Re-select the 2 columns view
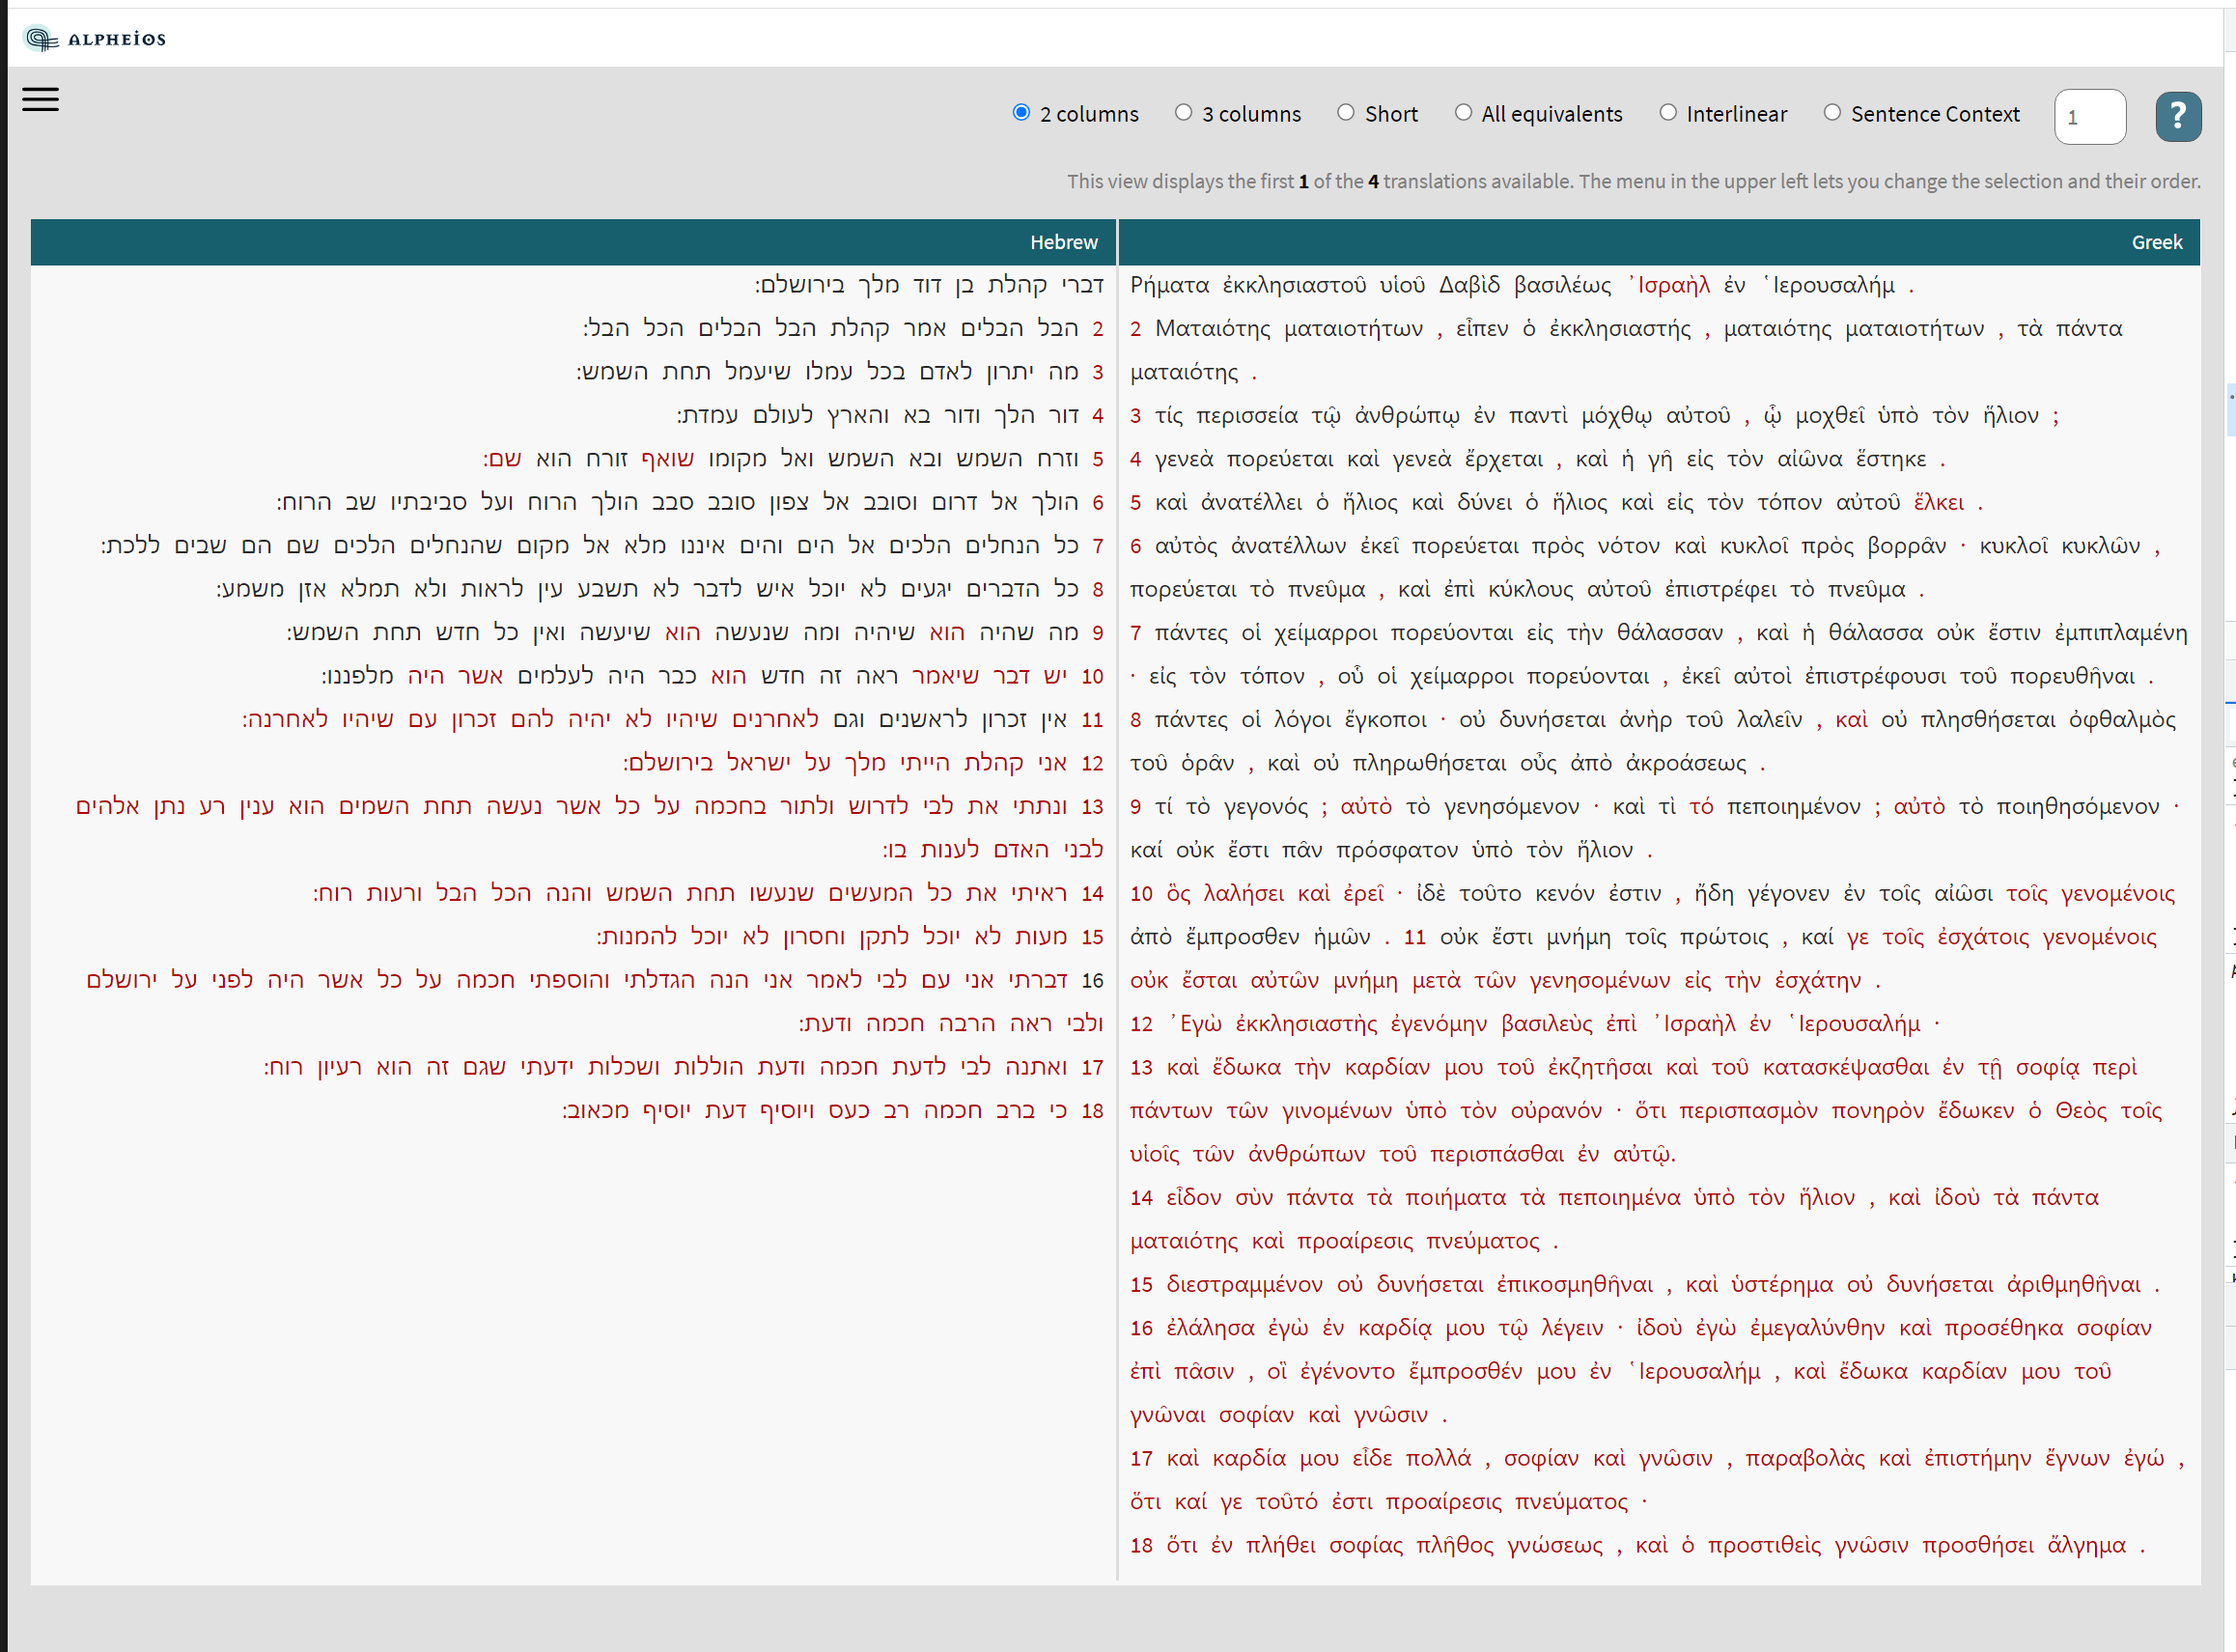This screenshot has height=1652, width=2236. (1021, 112)
